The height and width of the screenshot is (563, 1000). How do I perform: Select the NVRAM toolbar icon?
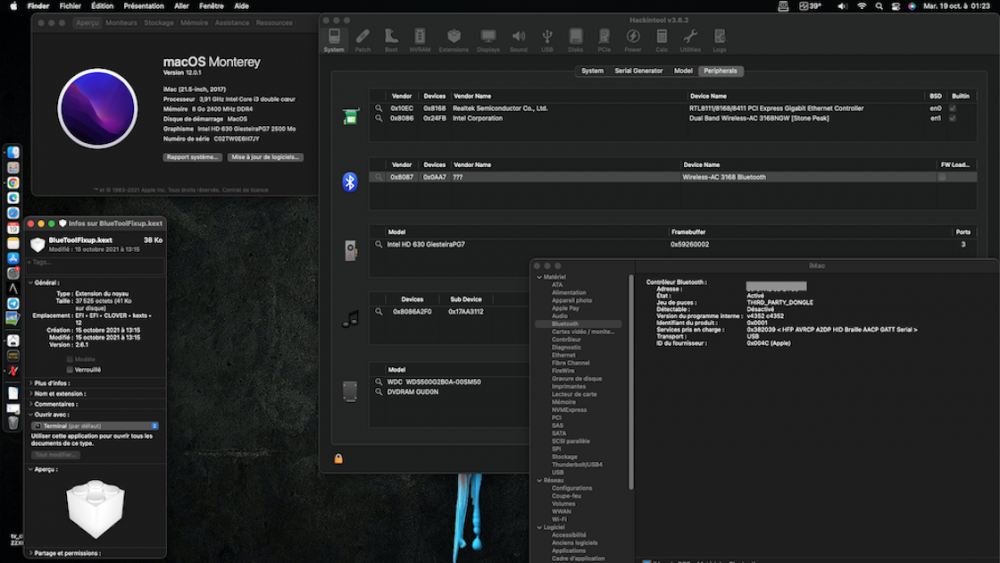point(420,40)
